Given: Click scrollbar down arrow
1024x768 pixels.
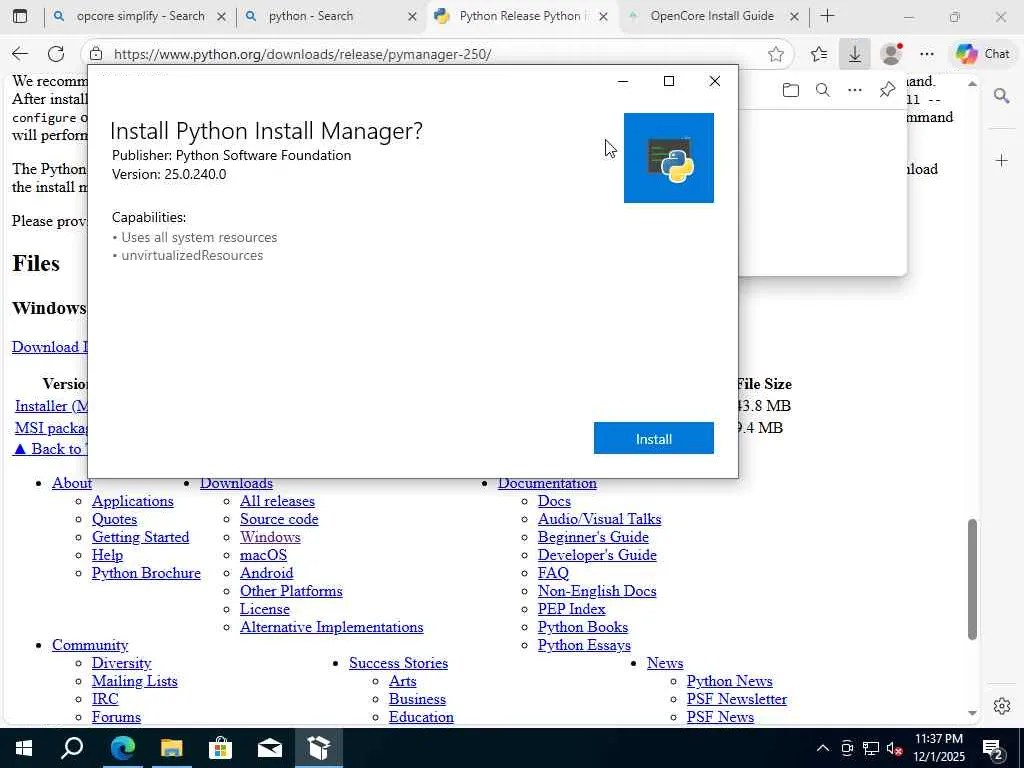Looking at the screenshot, I should coord(972,713).
